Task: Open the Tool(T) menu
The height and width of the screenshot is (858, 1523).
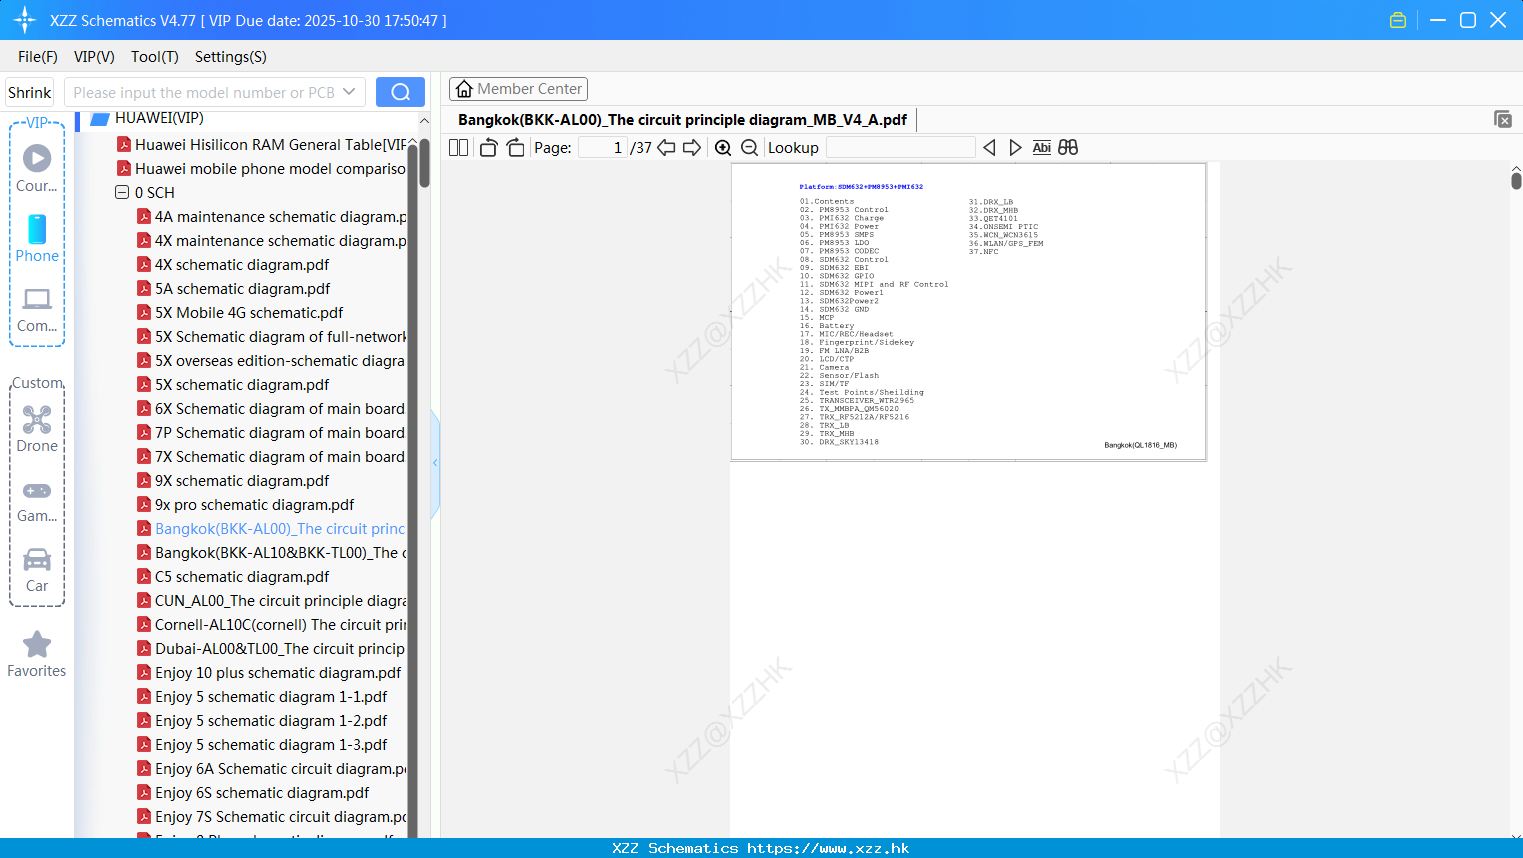Action: 155,57
